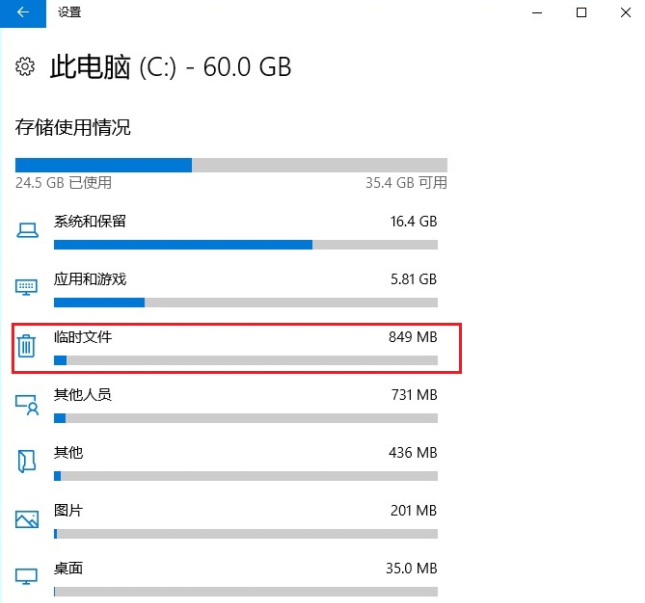Viewport: 645px width, 603px height.
Task: Maximize the Settings window
Action: tap(581, 13)
